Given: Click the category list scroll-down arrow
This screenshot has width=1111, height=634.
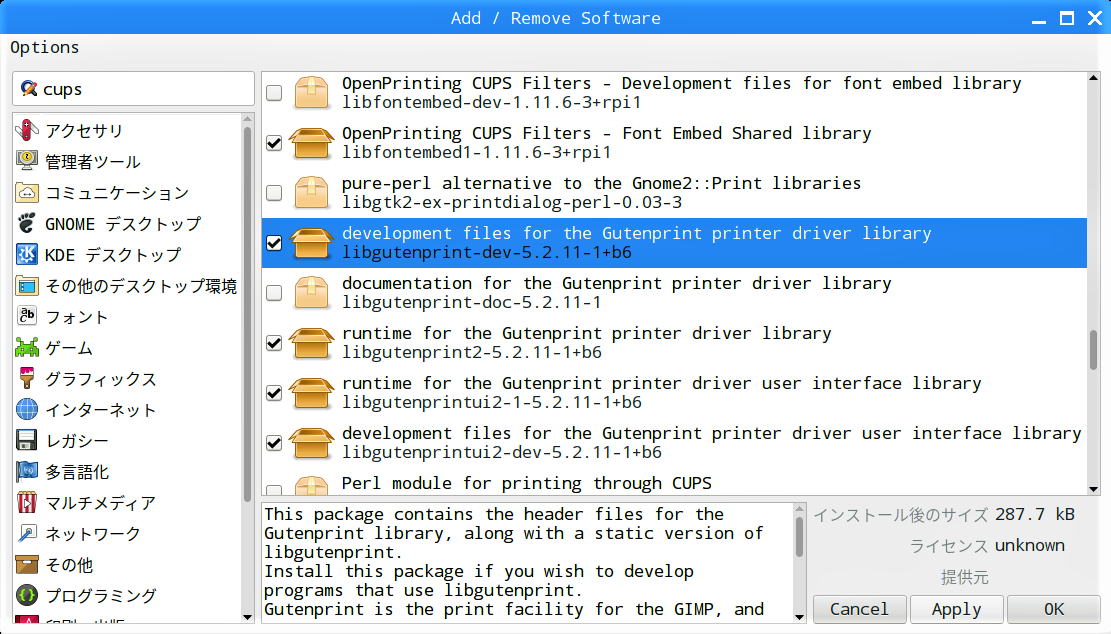Looking at the screenshot, I should pyautogui.click(x=247, y=617).
